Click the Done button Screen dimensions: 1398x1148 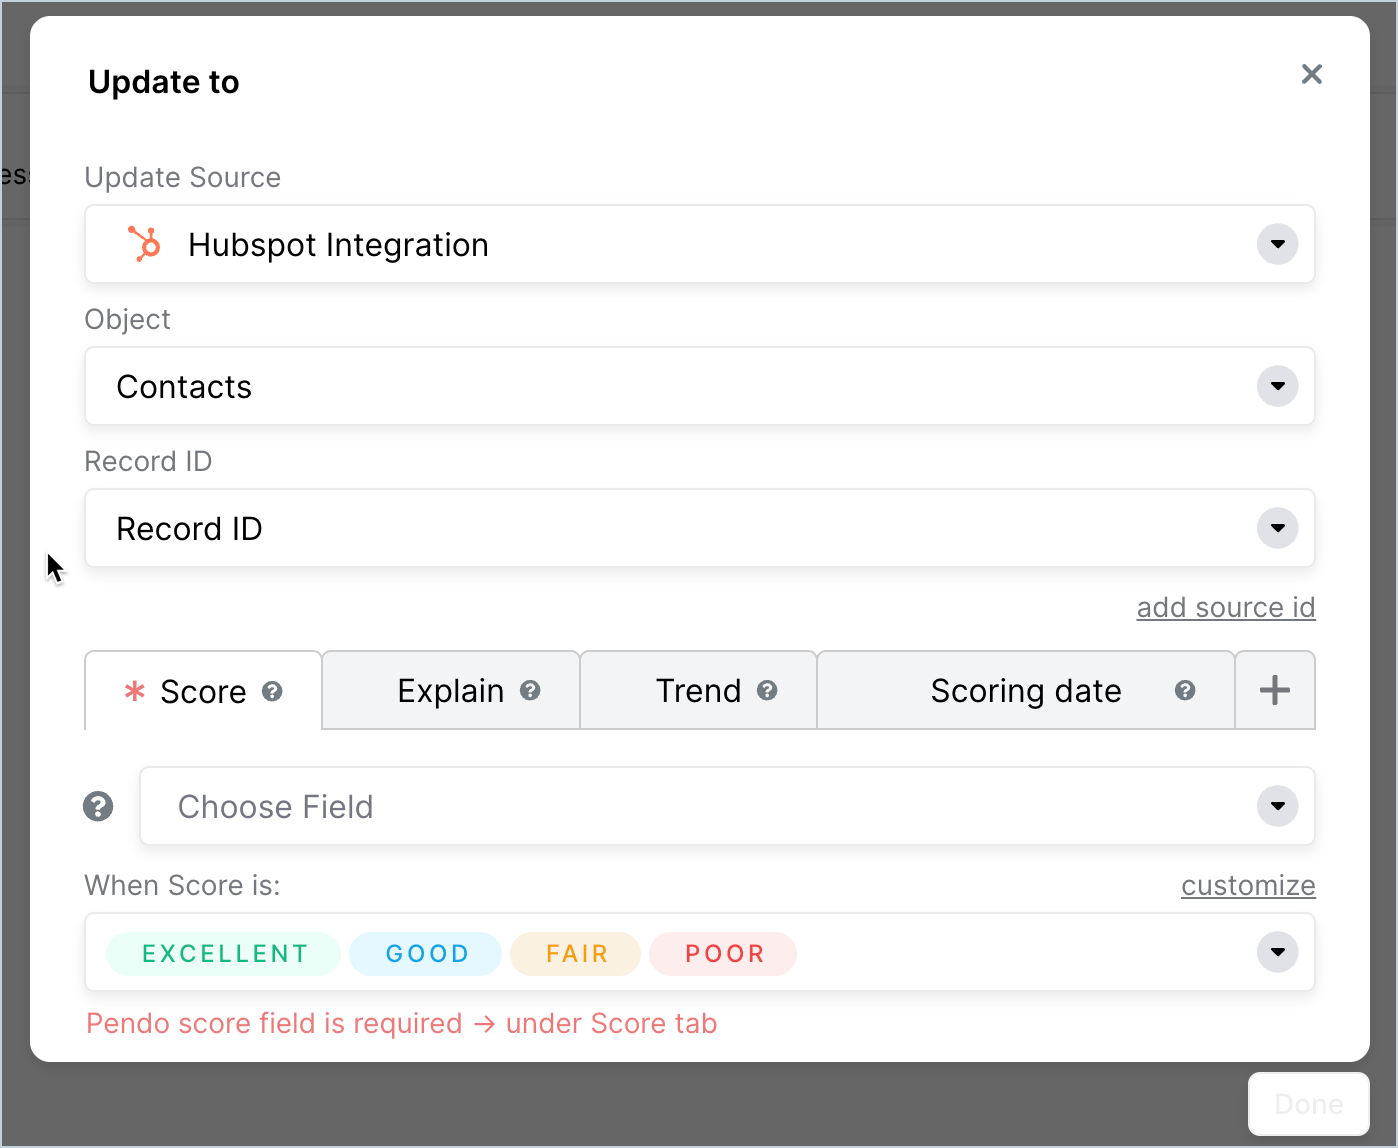(1308, 1104)
